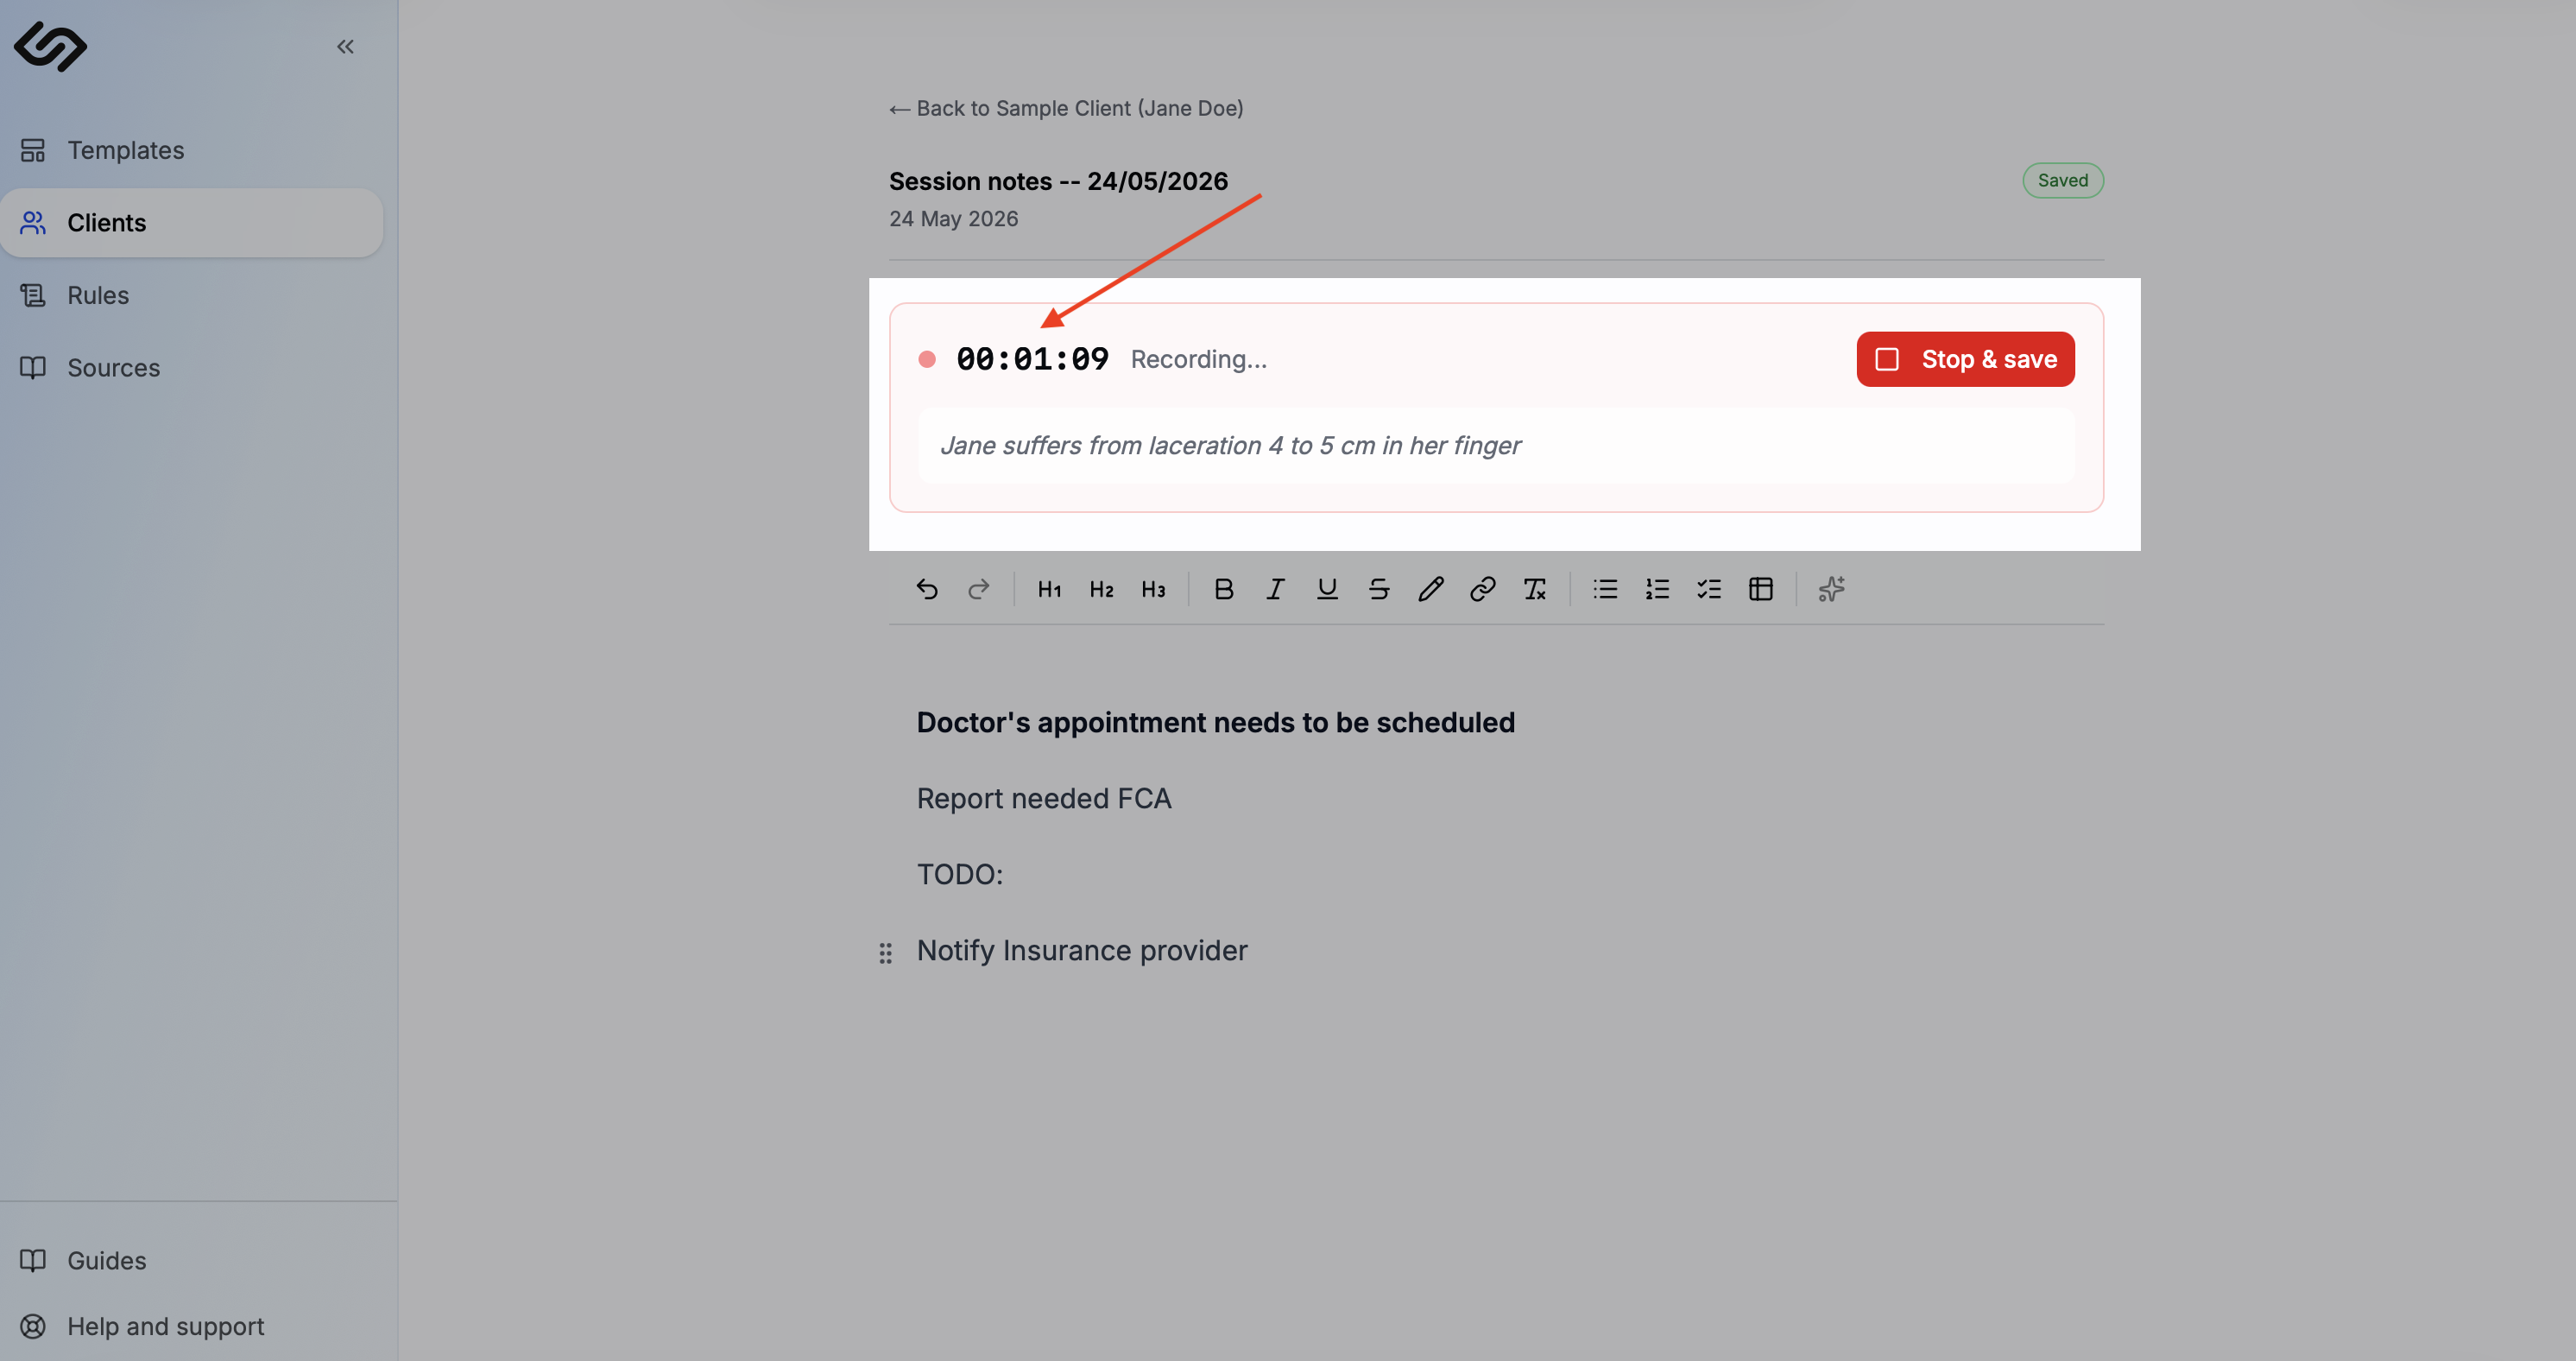Insert a checklist task list
The height and width of the screenshot is (1361, 2576).
point(1709,589)
